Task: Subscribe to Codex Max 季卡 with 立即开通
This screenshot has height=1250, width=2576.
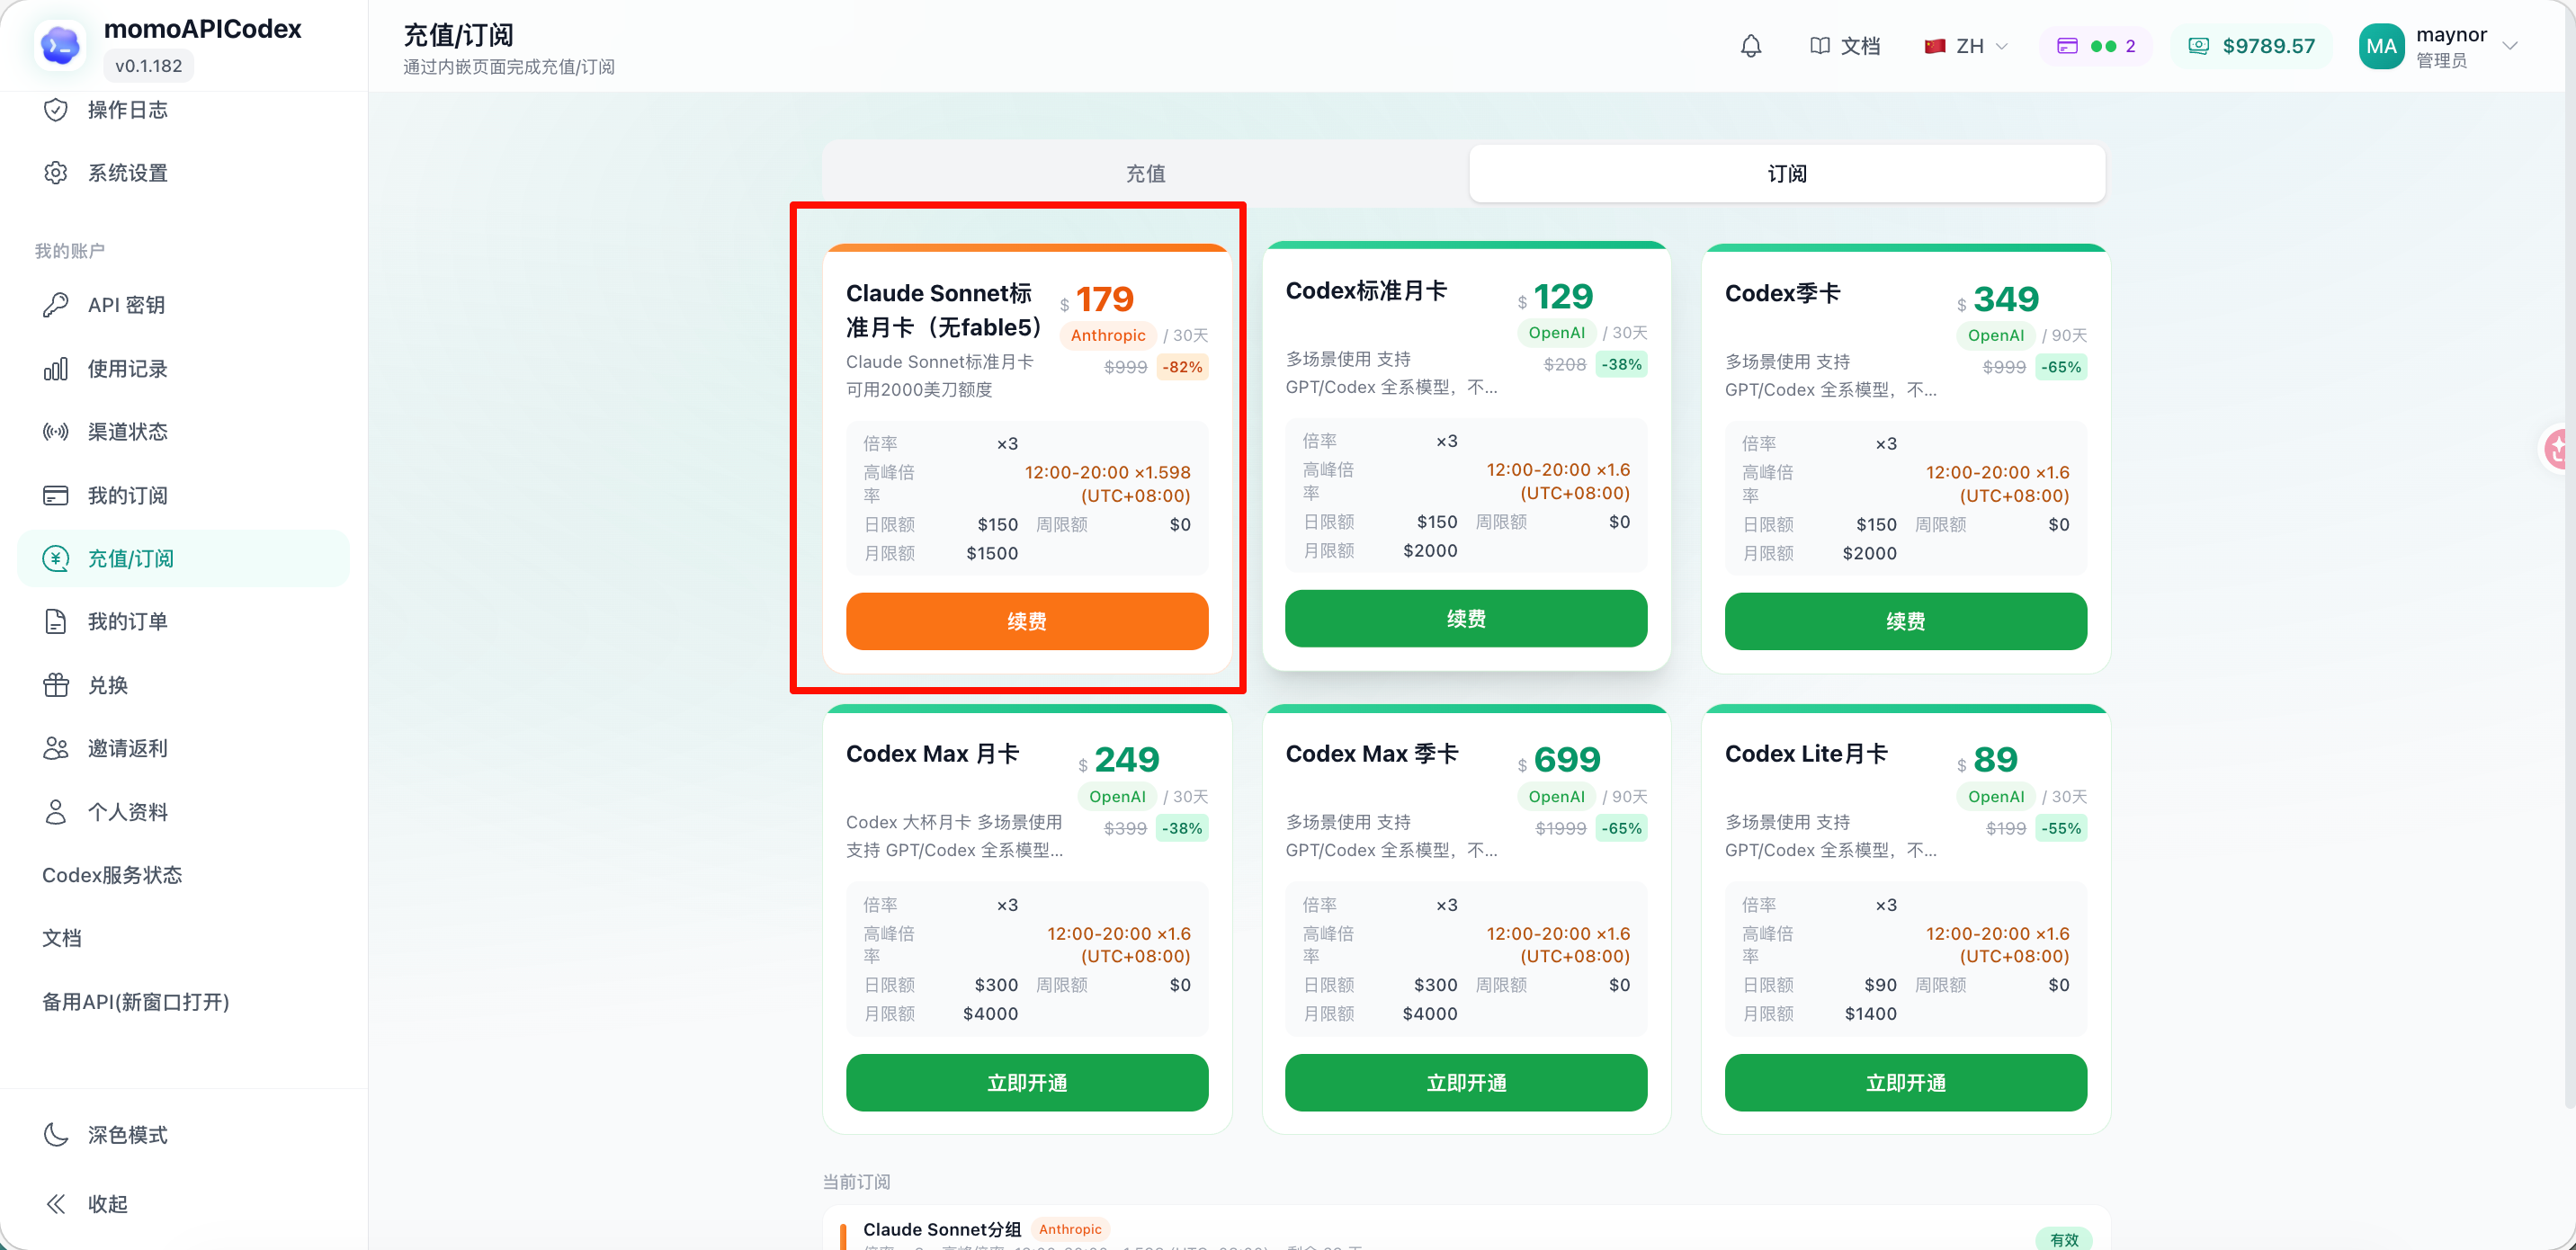Action: coord(1466,1083)
